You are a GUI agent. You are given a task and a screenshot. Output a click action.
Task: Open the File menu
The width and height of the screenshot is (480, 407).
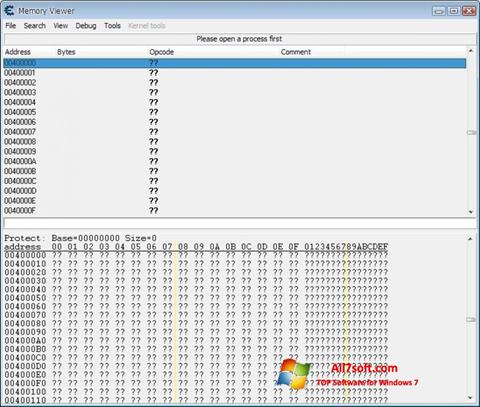click(x=11, y=26)
